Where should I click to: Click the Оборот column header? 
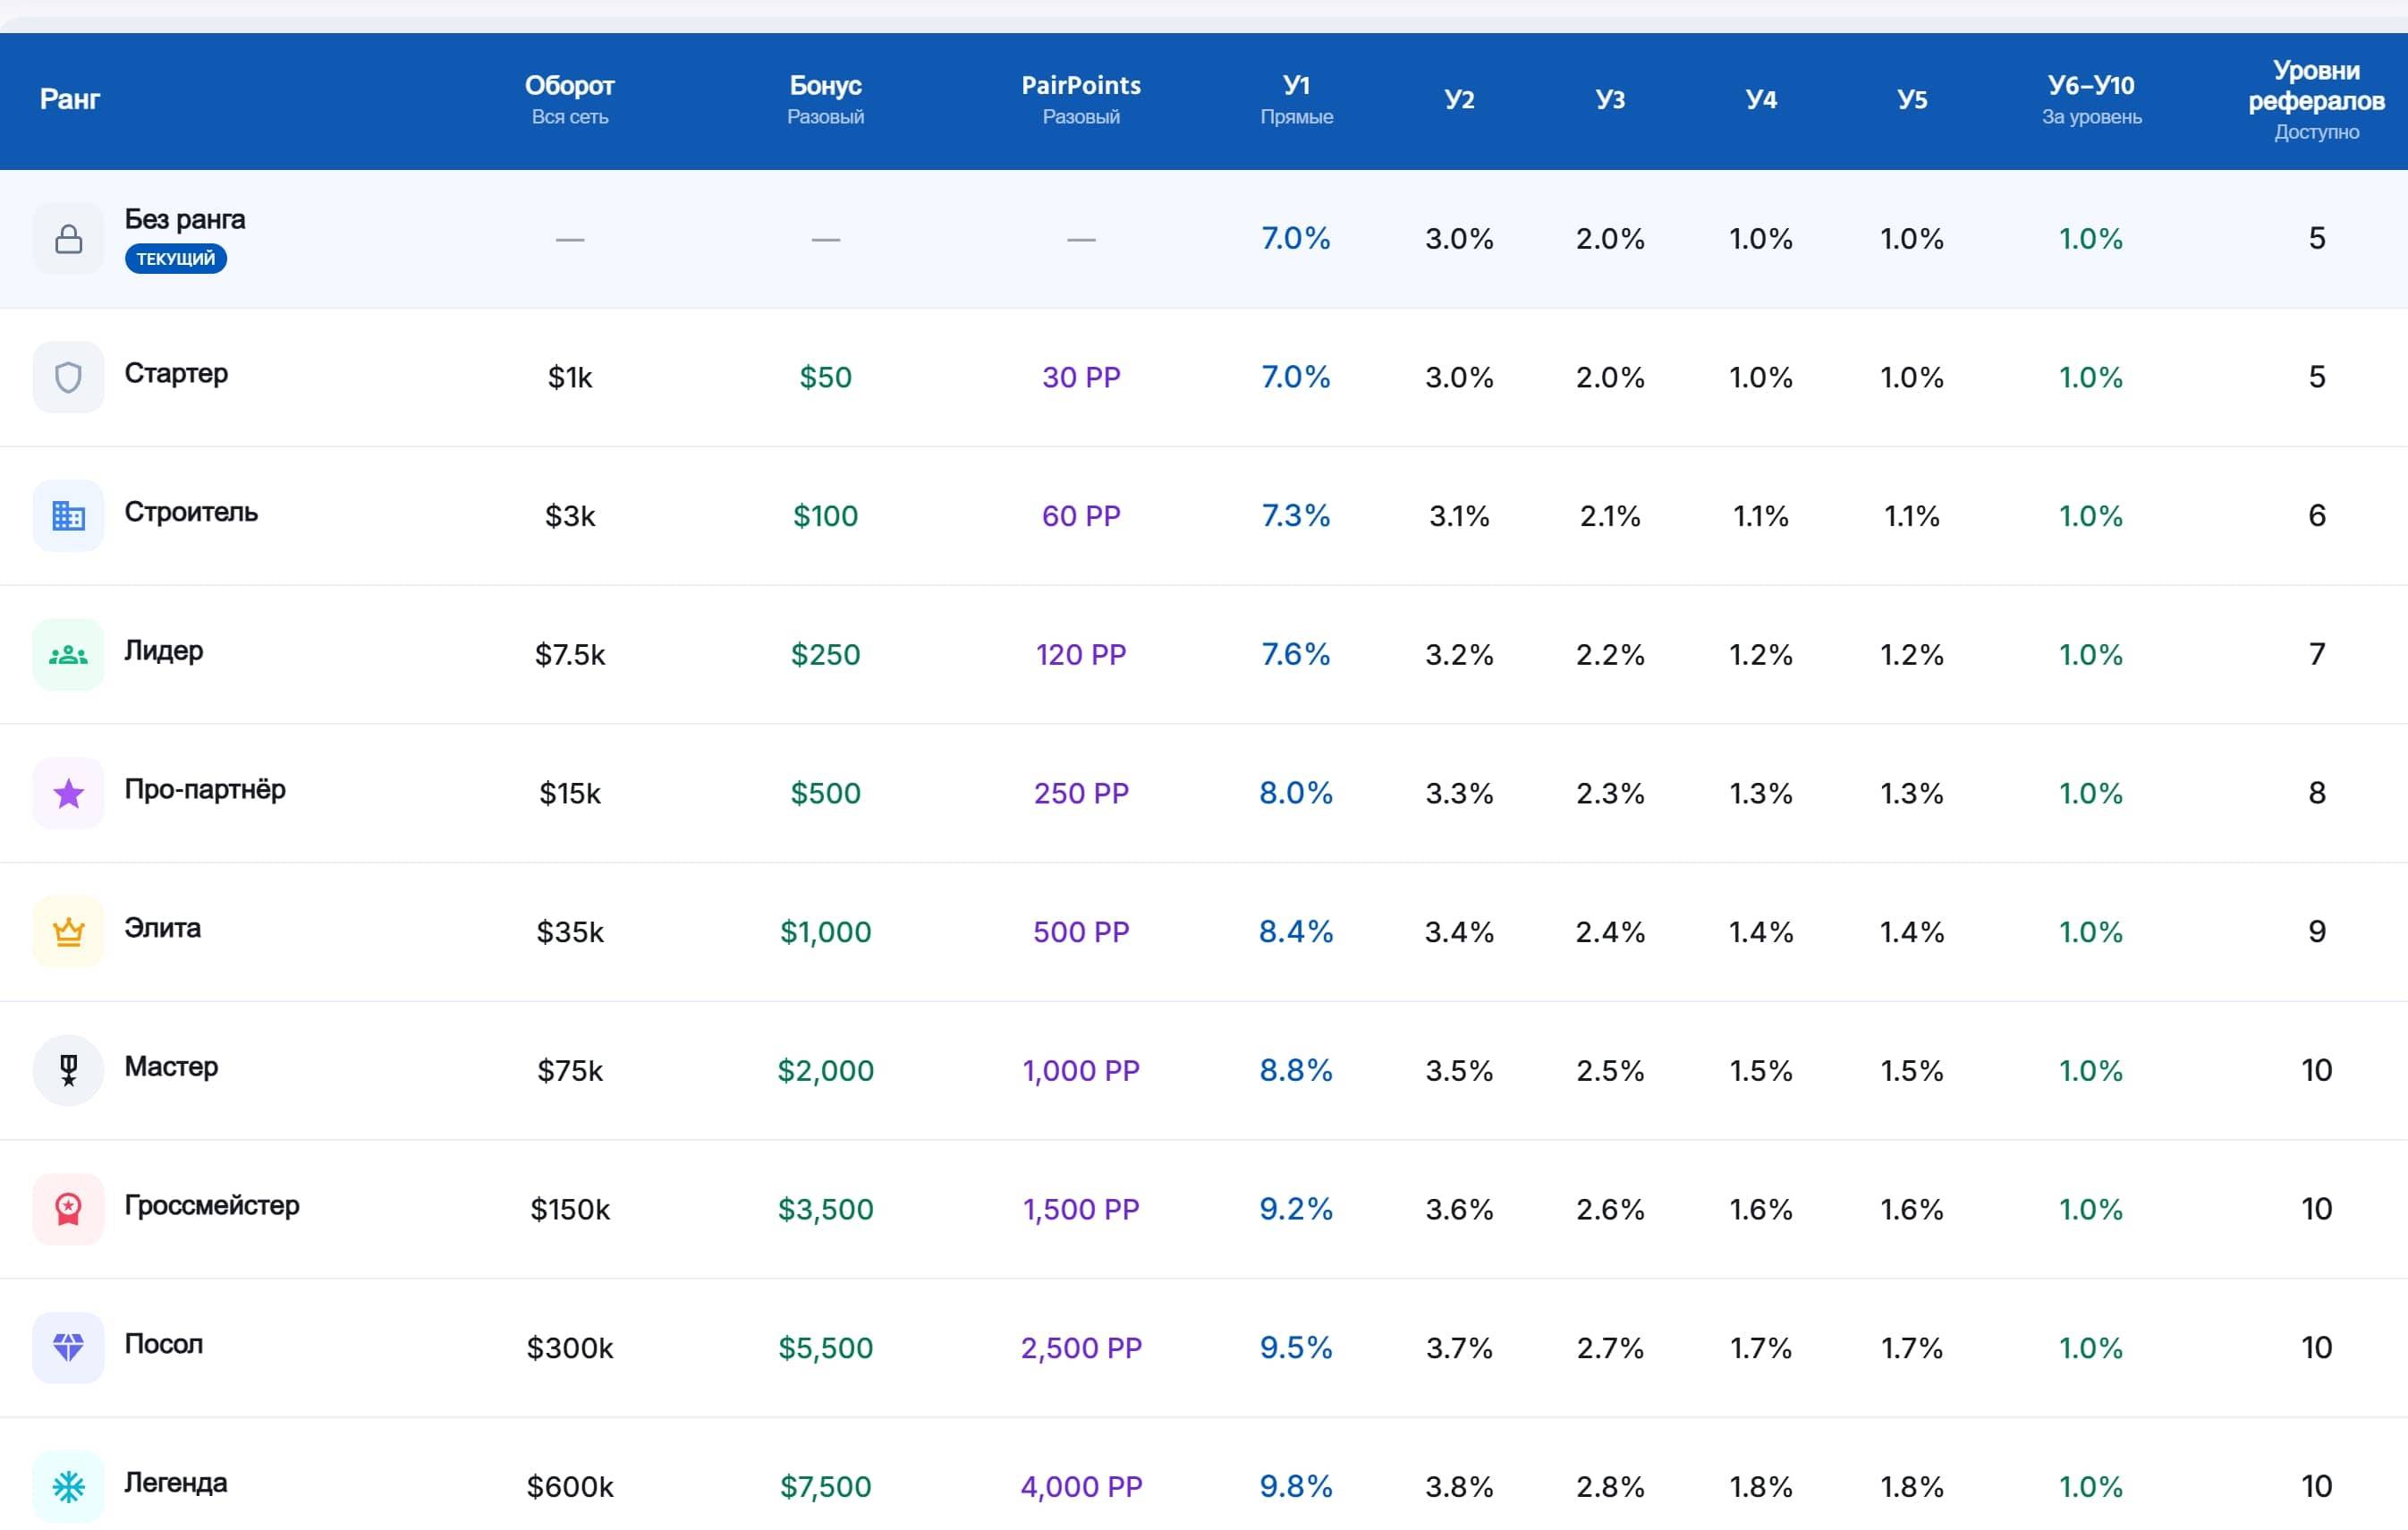570,99
